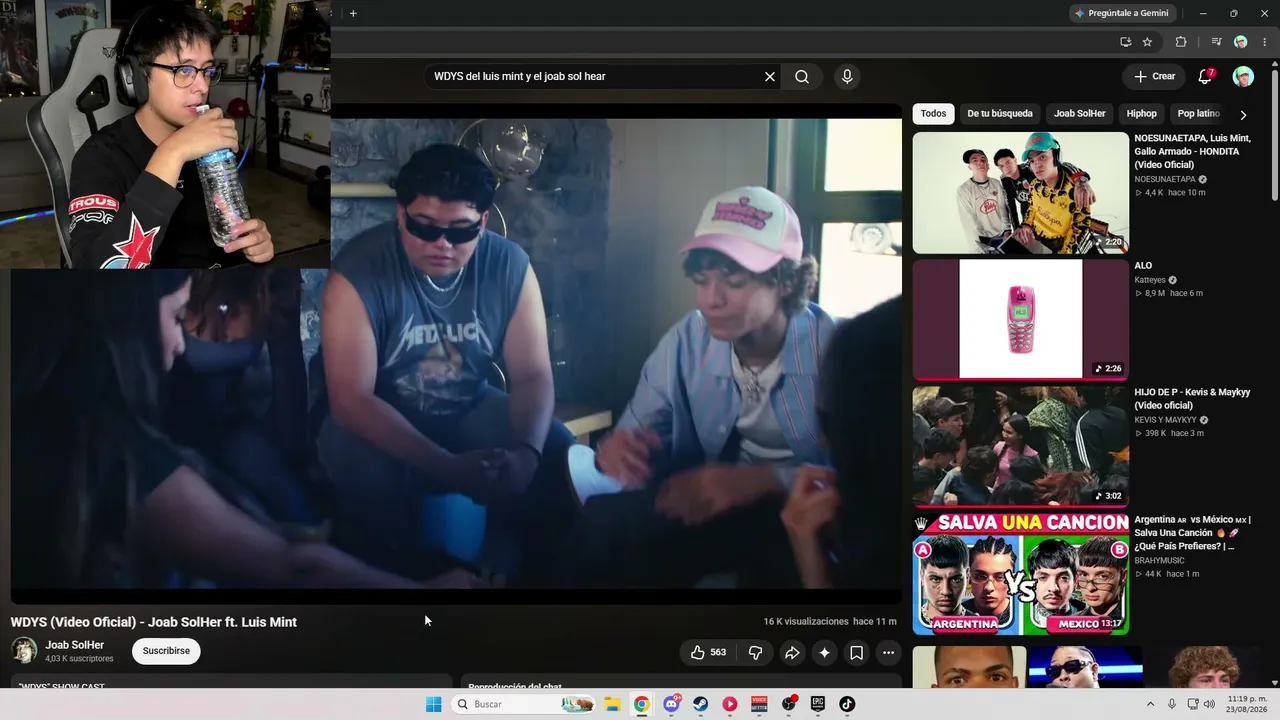Click the WDYS video title text
The image size is (1280, 720).
(154, 622)
